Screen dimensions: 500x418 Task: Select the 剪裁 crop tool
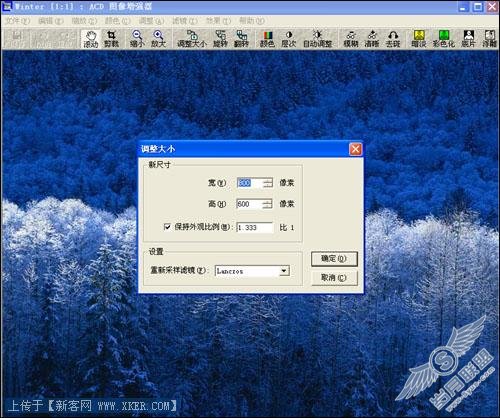tap(111, 39)
